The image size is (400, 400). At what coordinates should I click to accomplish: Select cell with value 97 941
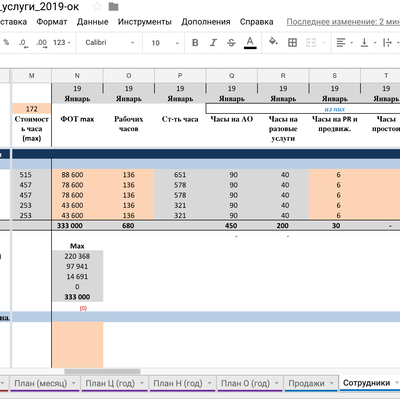pos(77,266)
